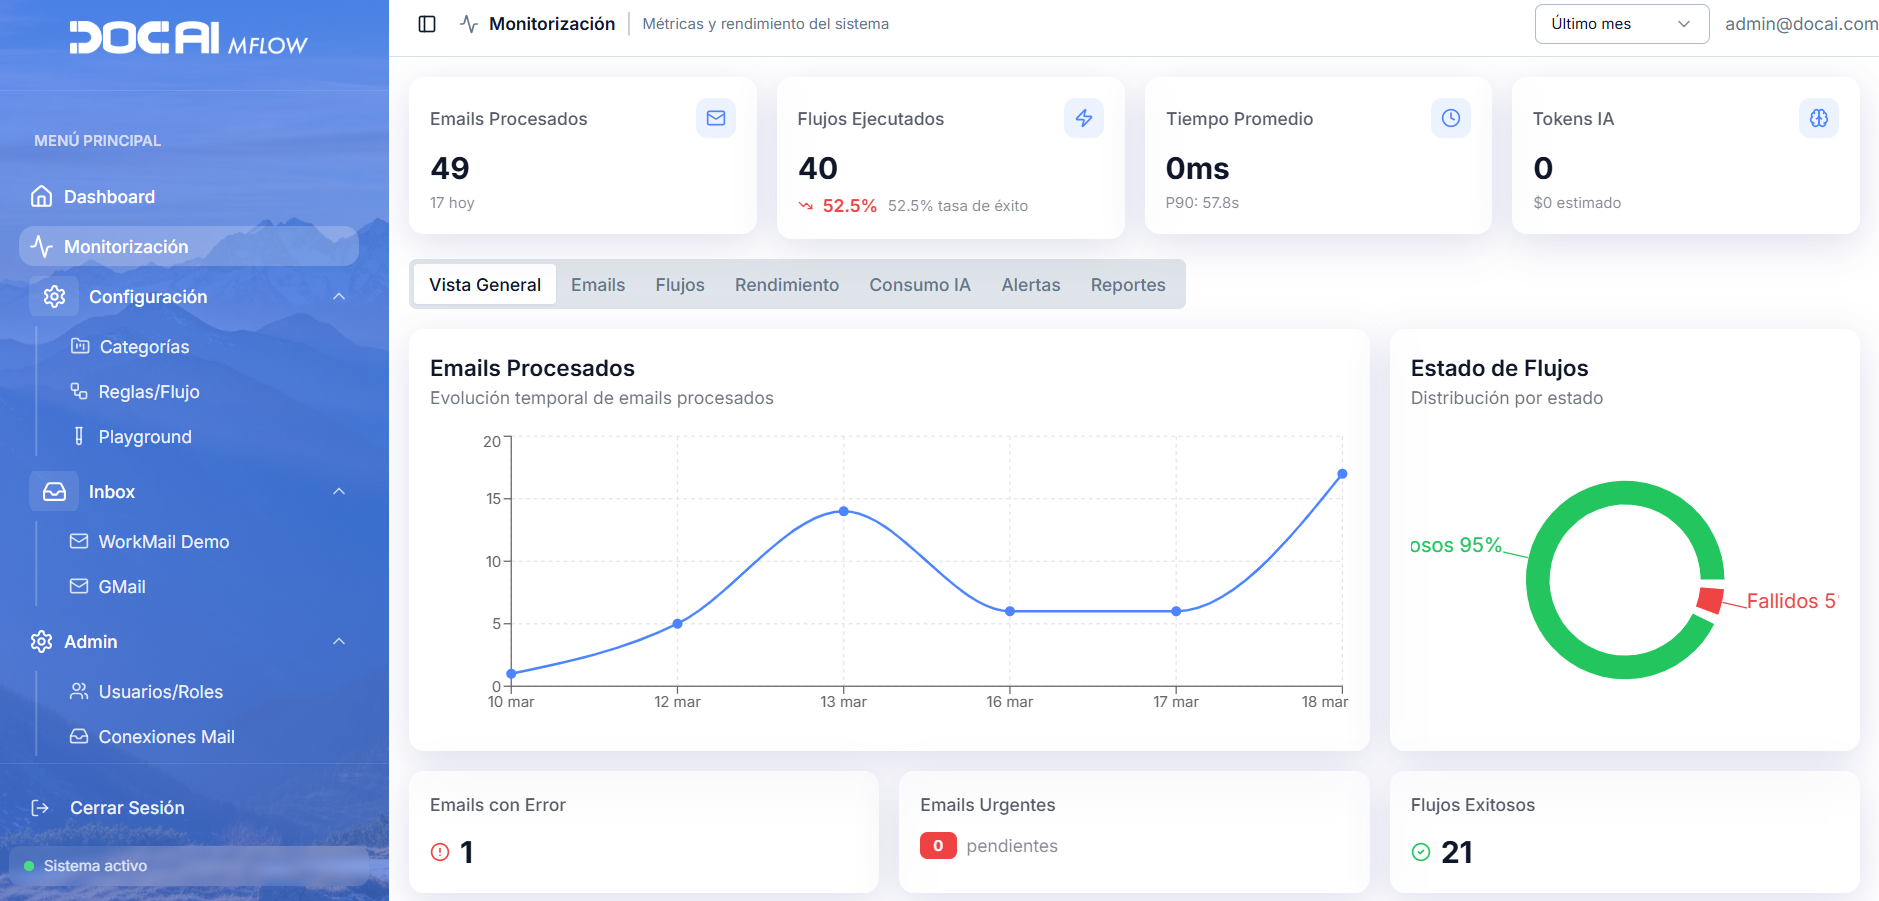Viewport: 1879px width, 901px height.
Task: Click the 13 mar data point on chart
Action: (x=844, y=511)
